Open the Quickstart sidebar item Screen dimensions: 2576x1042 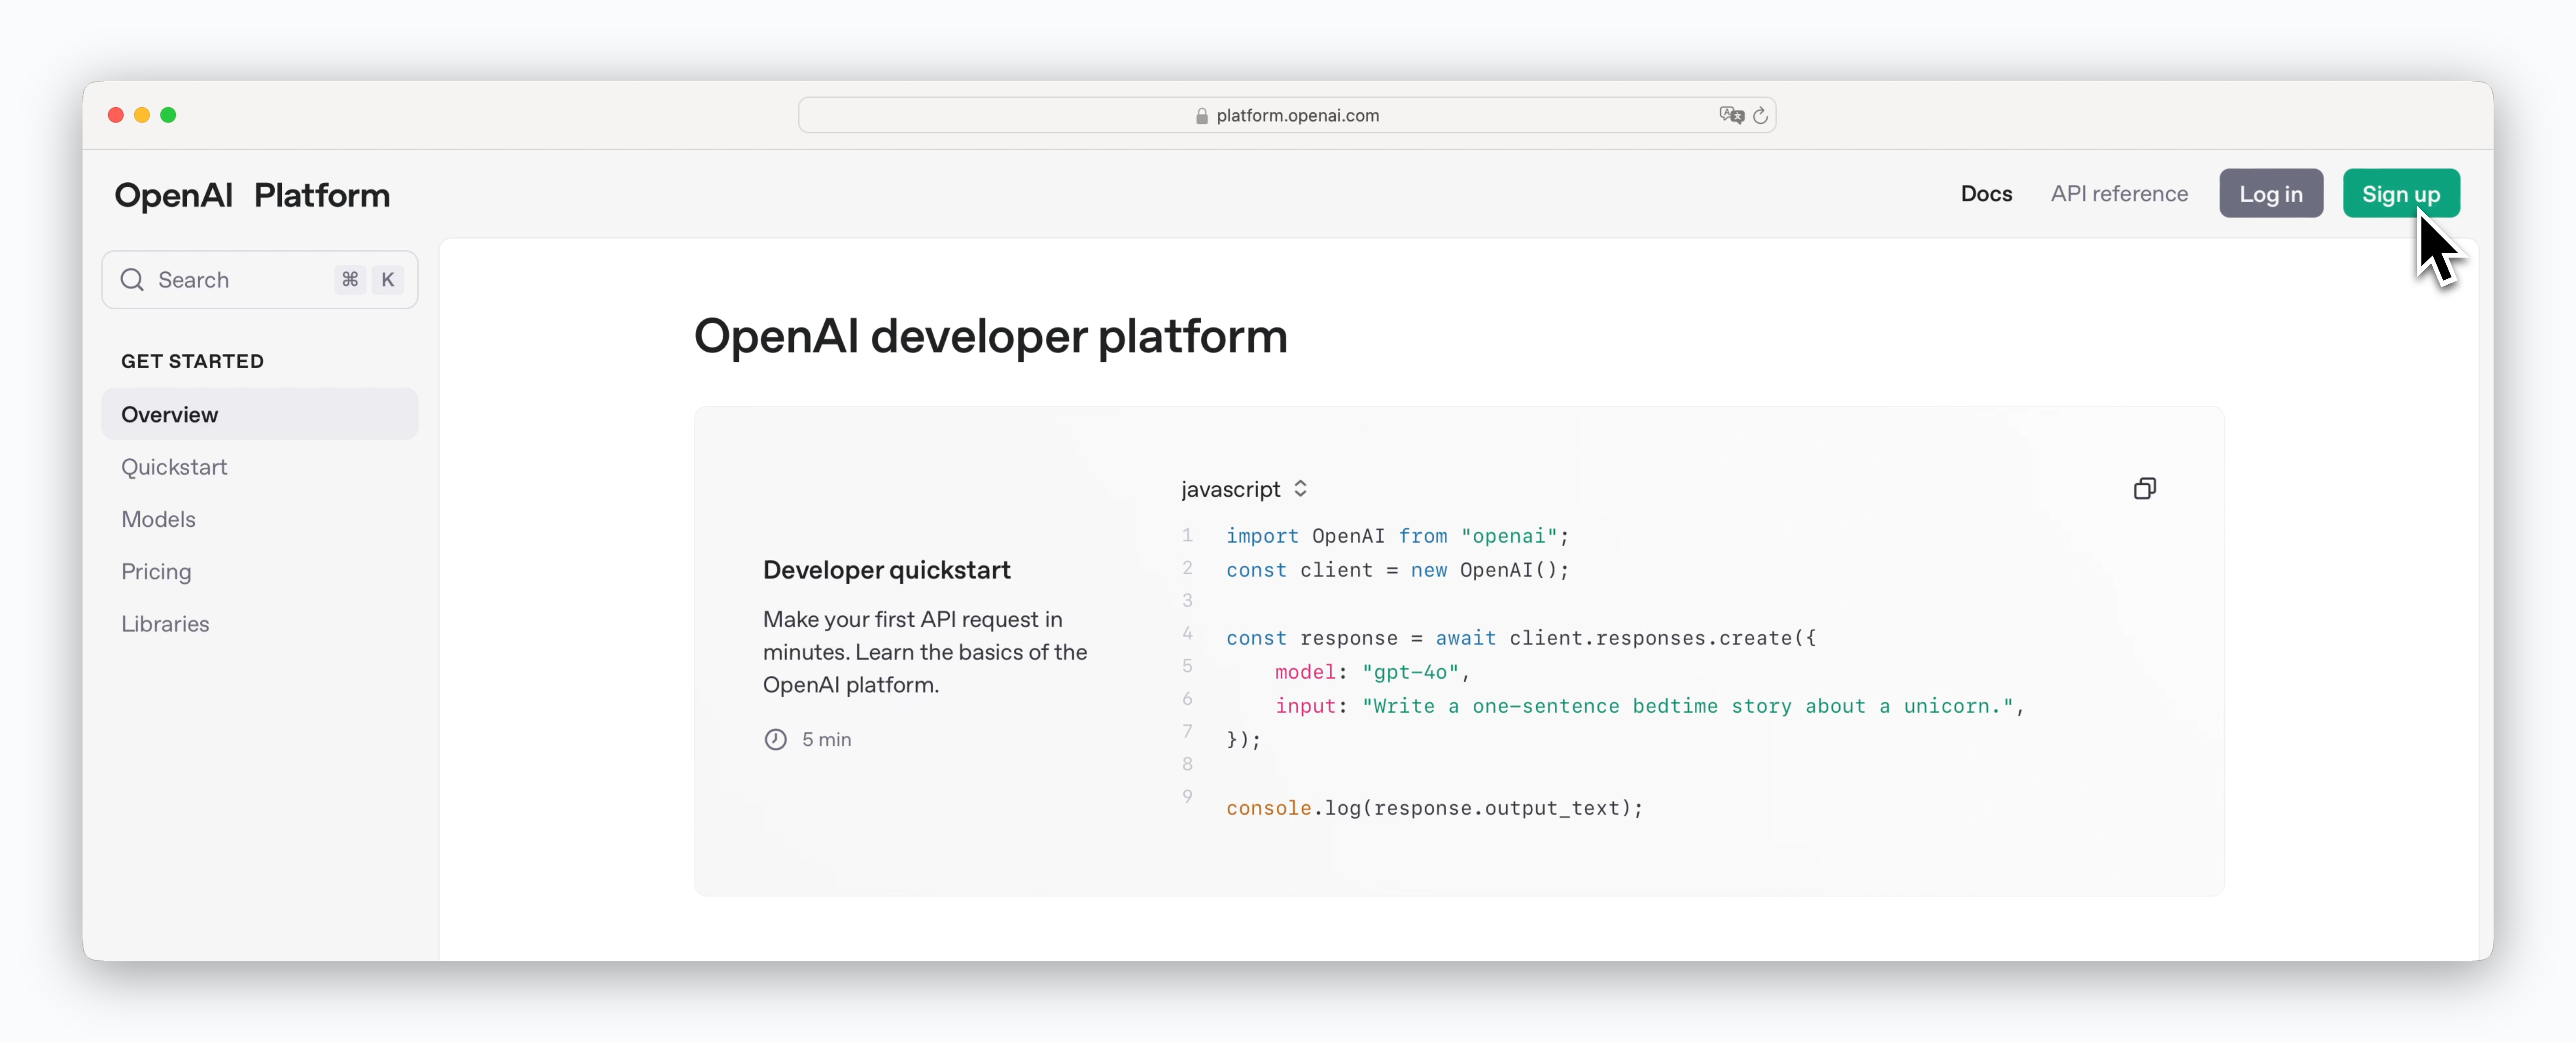pos(174,467)
